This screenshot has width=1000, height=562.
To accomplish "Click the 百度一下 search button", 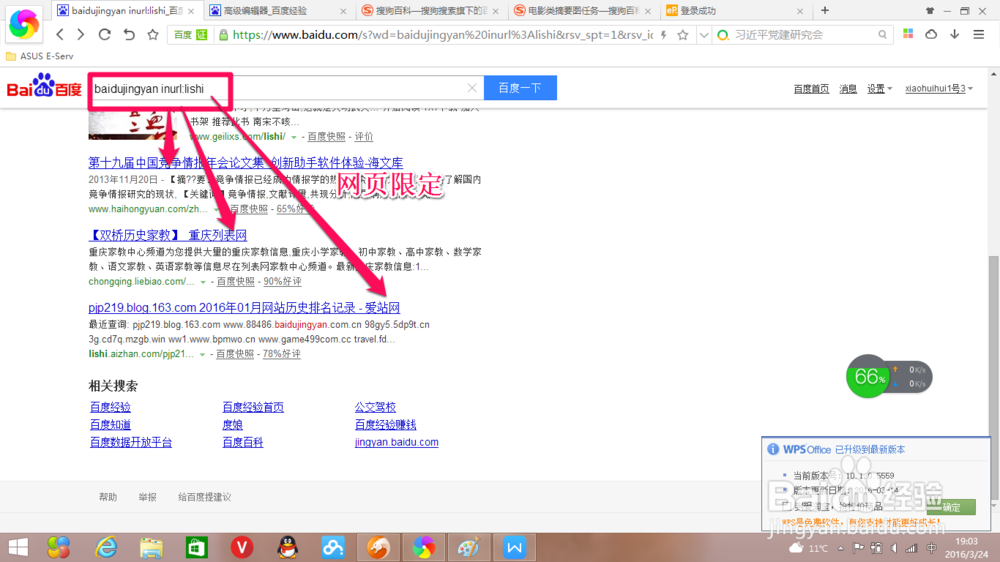I will tap(520, 88).
